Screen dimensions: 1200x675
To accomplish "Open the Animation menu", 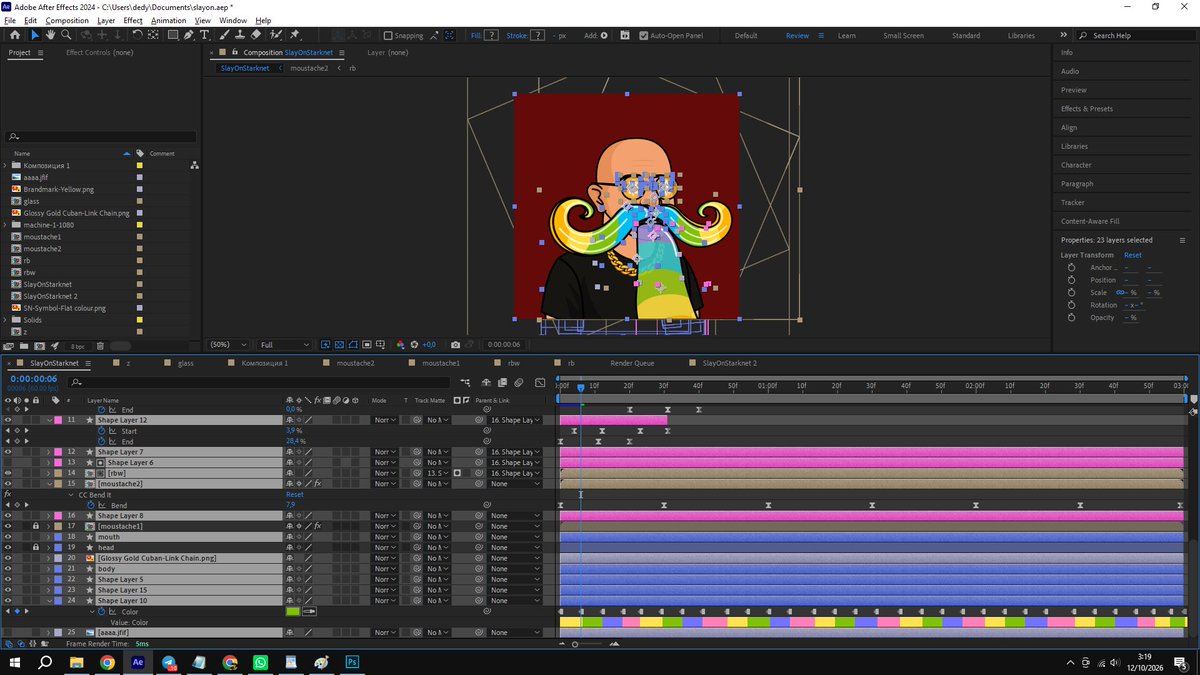I will pos(168,20).
